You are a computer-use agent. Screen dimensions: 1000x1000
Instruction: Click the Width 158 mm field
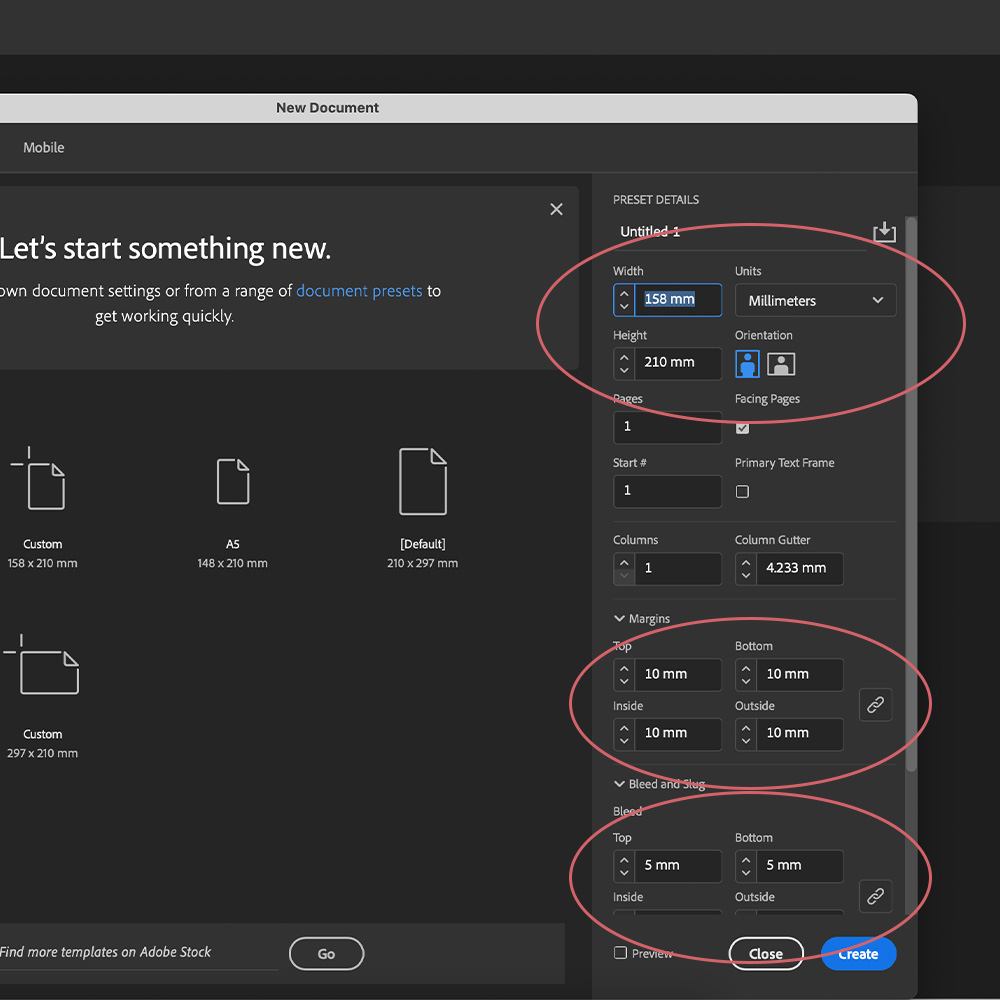coord(678,300)
